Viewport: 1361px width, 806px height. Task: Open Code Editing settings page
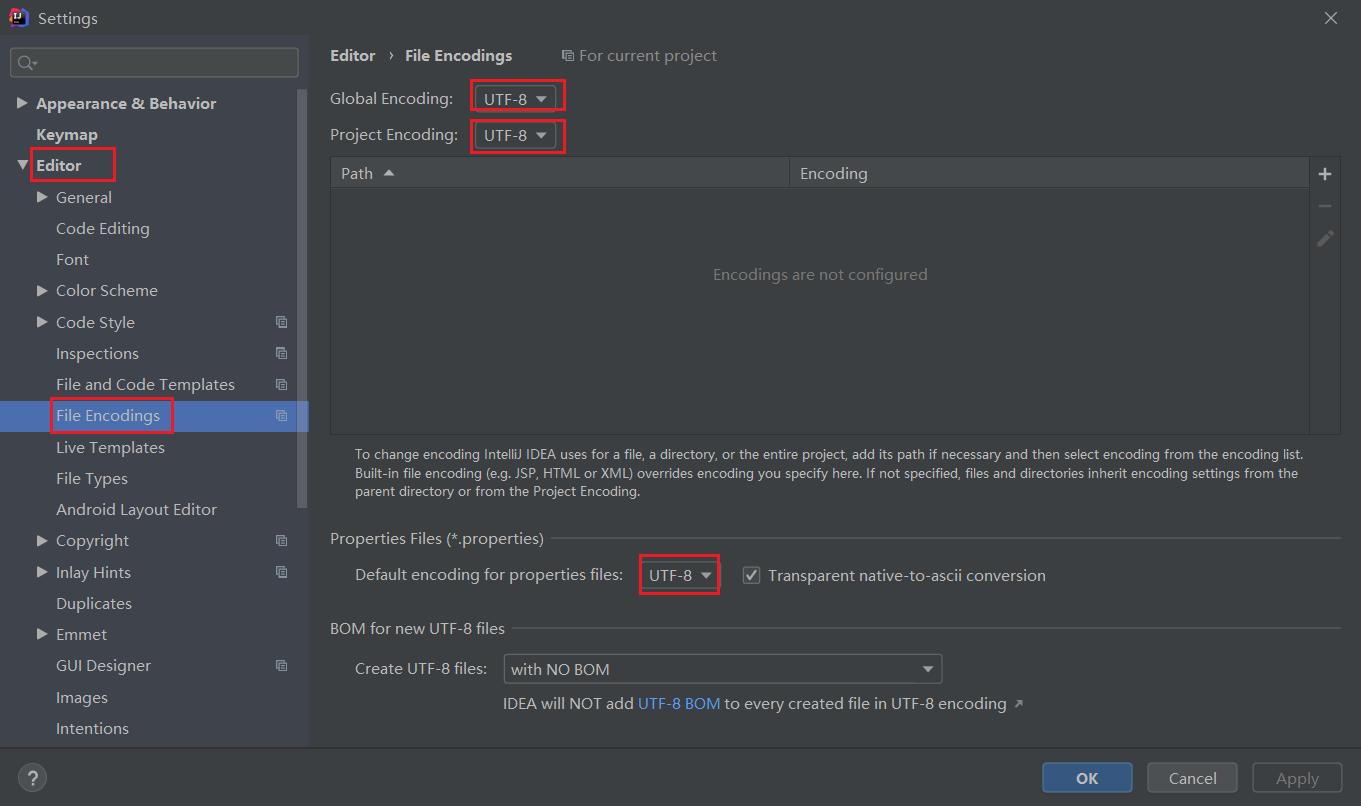click(103, 228)
